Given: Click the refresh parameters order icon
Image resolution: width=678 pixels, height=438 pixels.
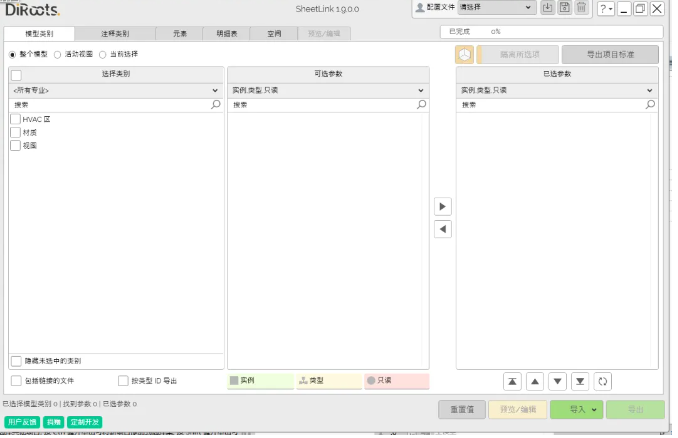Looking at the screenshot, I should pyautogui.click(x=603, y=381).
